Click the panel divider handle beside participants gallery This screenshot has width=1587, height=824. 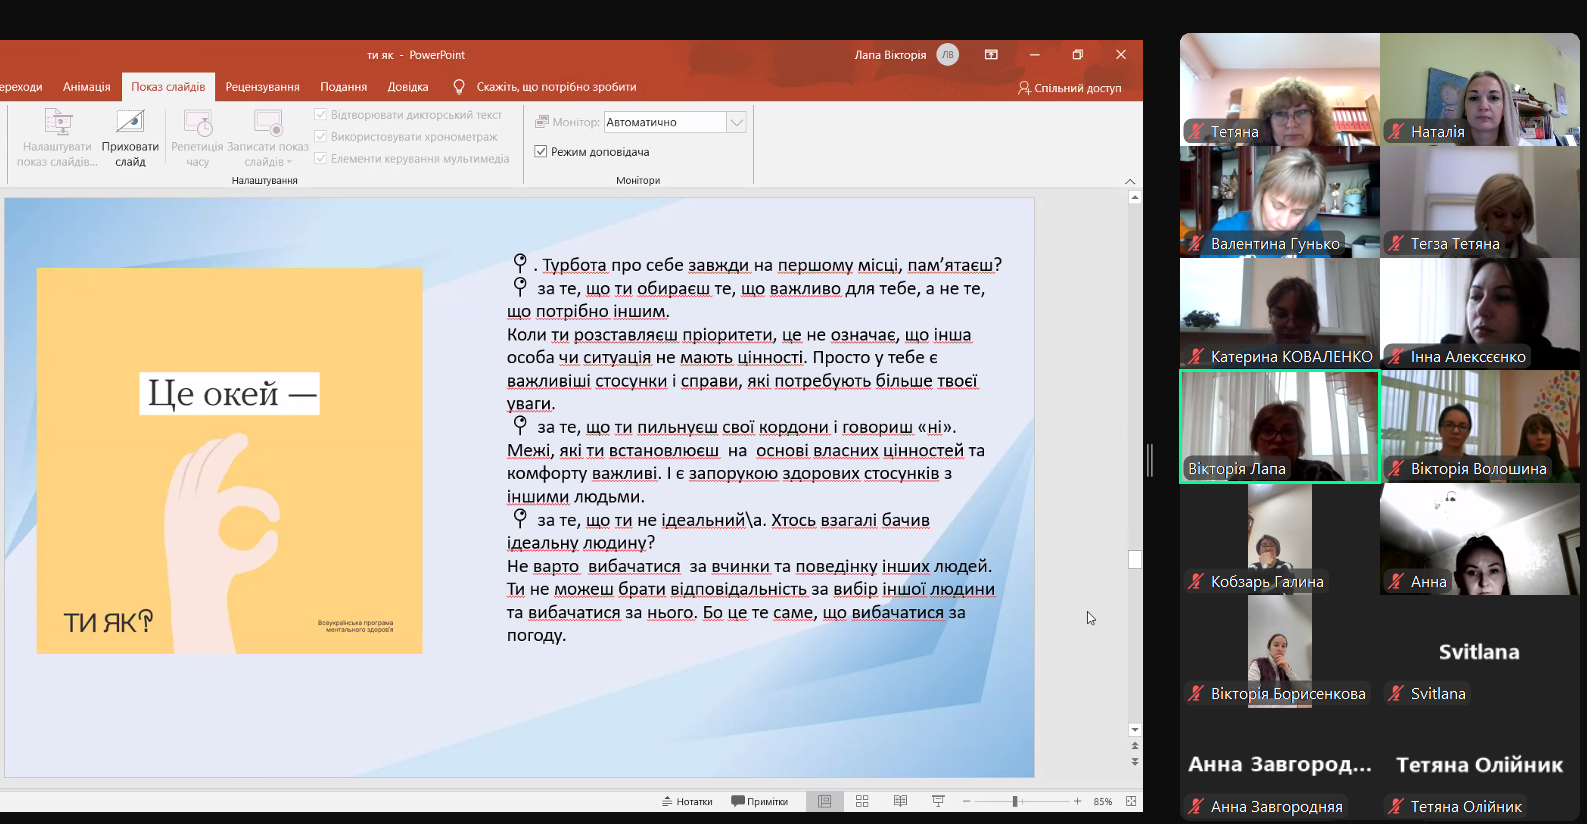pos(1150,460)
